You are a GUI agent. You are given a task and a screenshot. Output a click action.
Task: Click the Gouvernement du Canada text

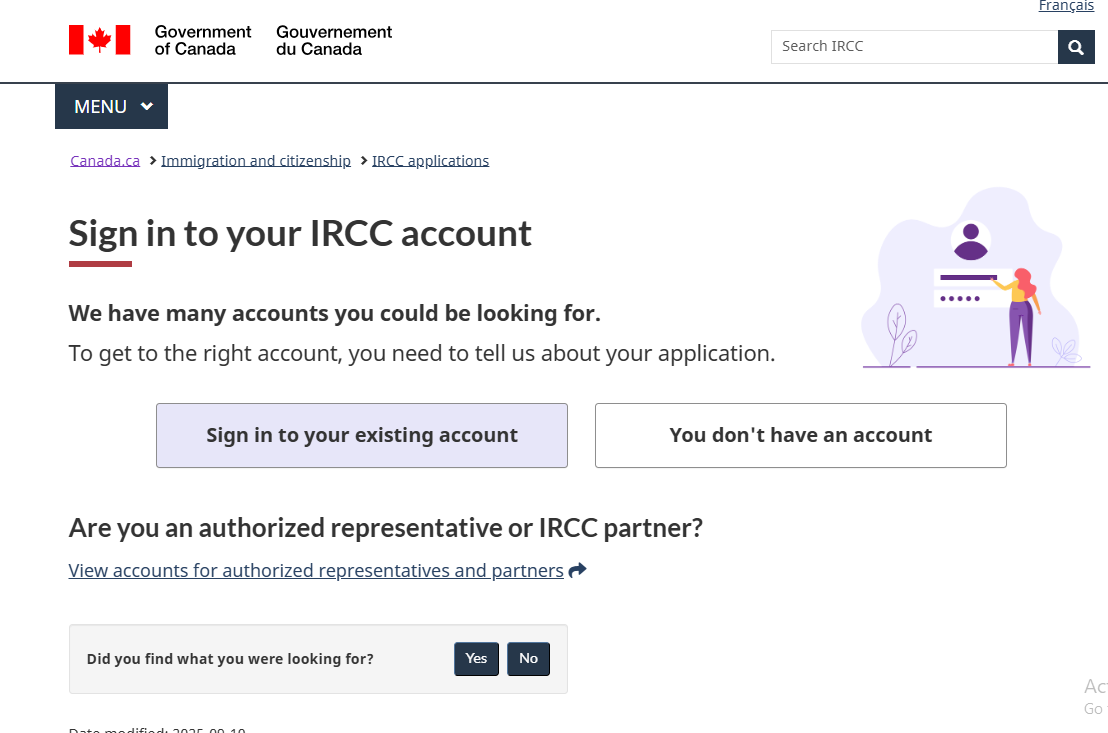pos(334,40)
